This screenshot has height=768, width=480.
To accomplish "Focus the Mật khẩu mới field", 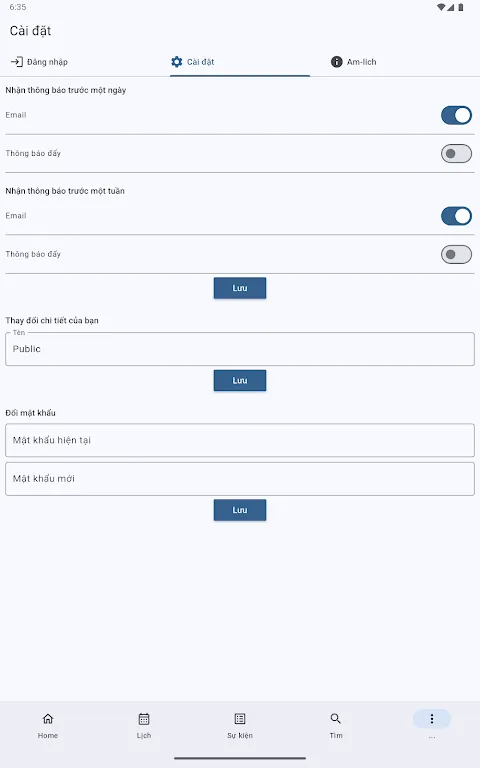I will 240,479.
